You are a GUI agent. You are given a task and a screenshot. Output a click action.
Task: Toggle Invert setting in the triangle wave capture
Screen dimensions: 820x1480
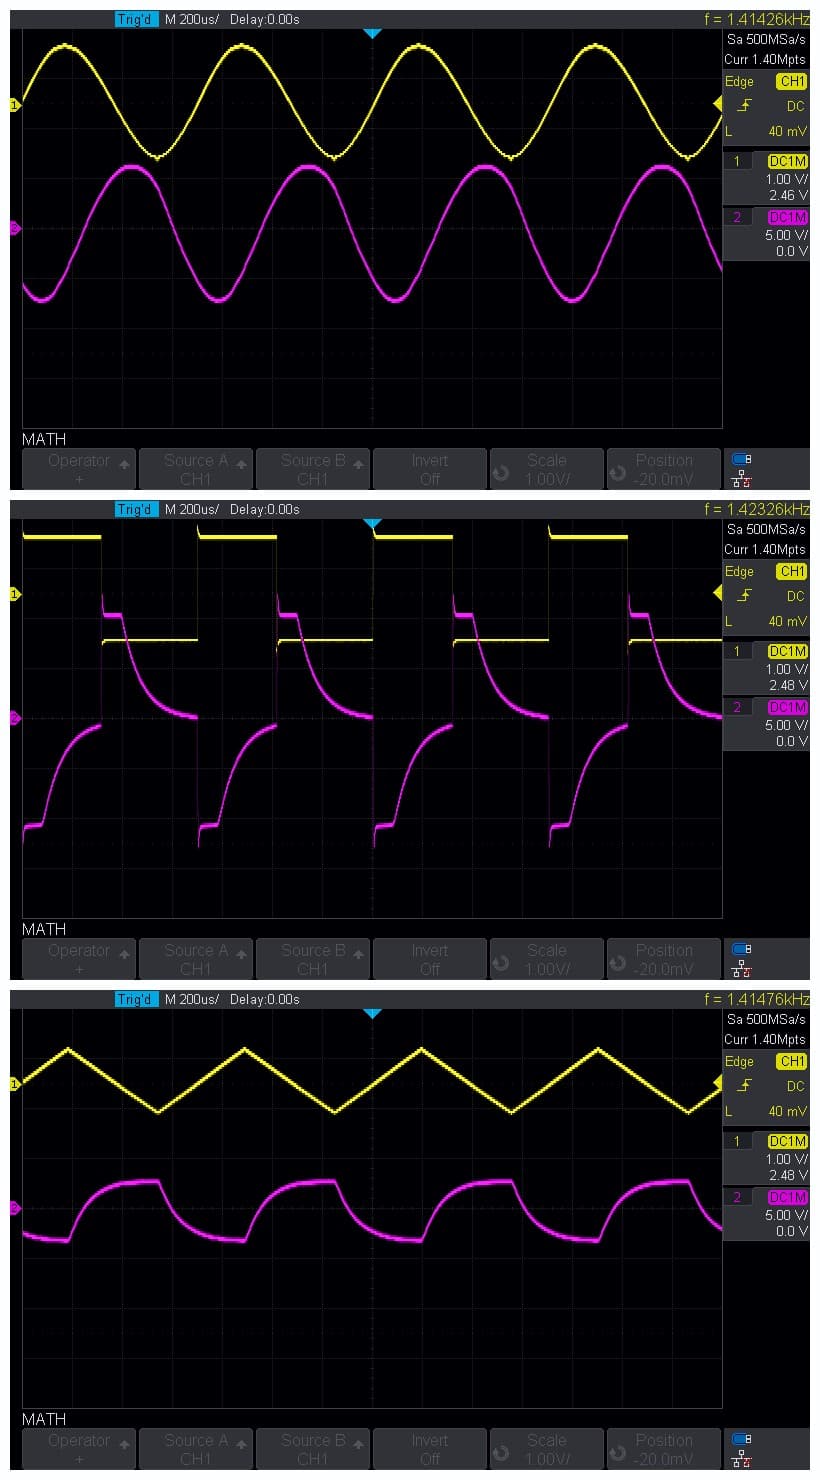point(429,1449)
